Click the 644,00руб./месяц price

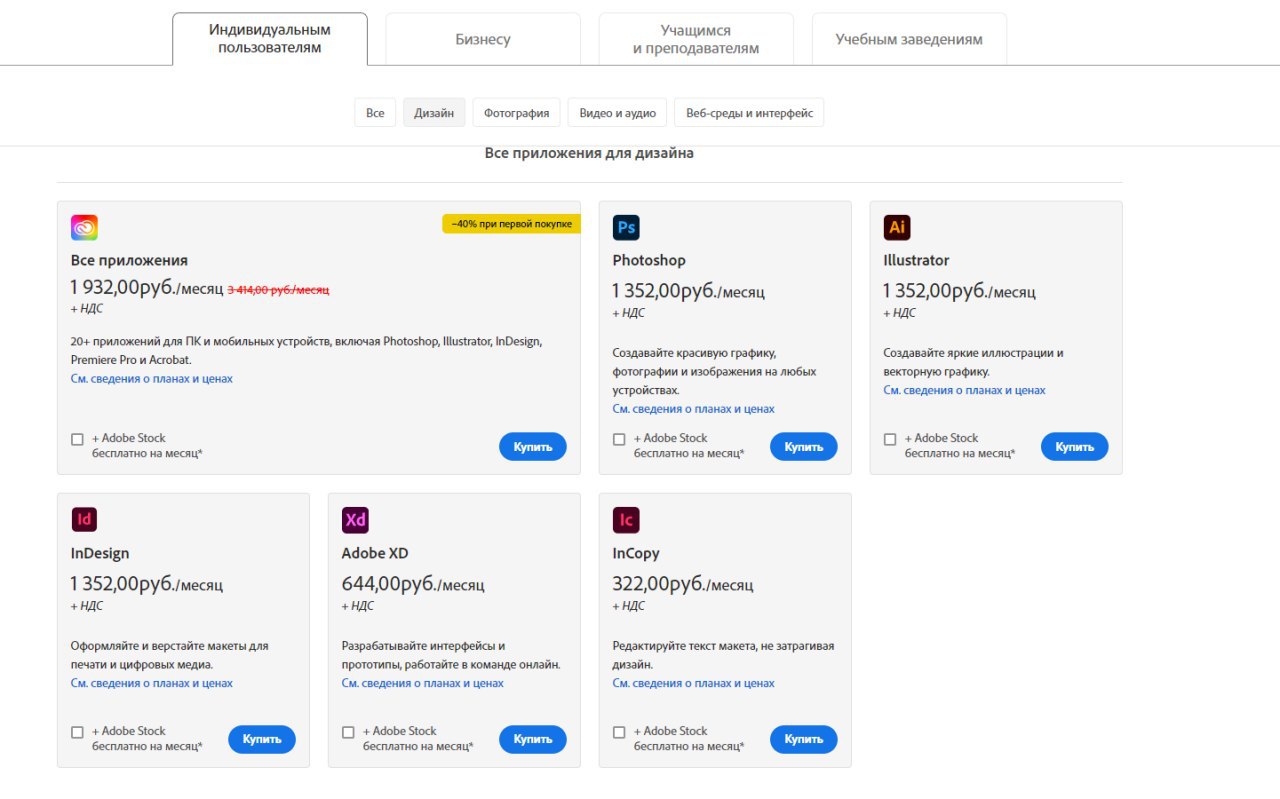point(413,583)
